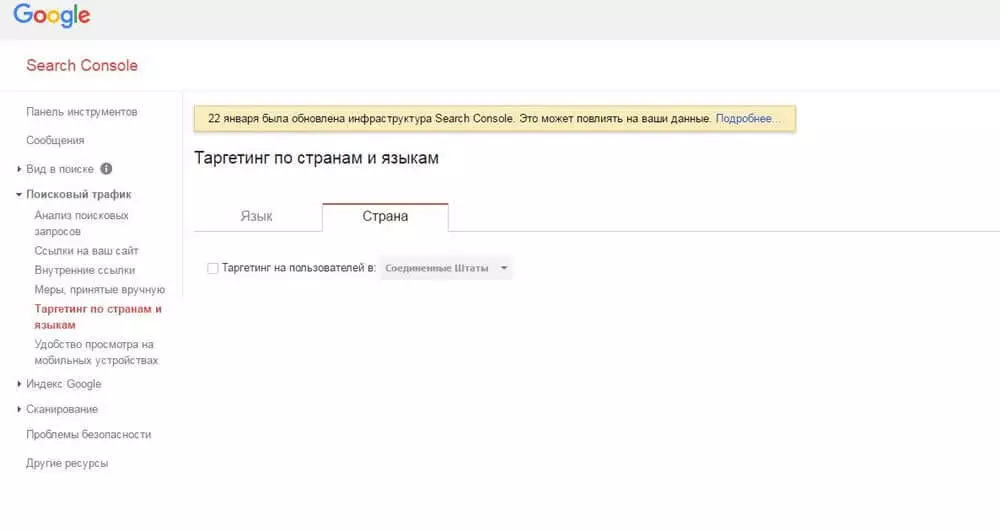Open Панель инструментов in the sidebar

[82, 112]
